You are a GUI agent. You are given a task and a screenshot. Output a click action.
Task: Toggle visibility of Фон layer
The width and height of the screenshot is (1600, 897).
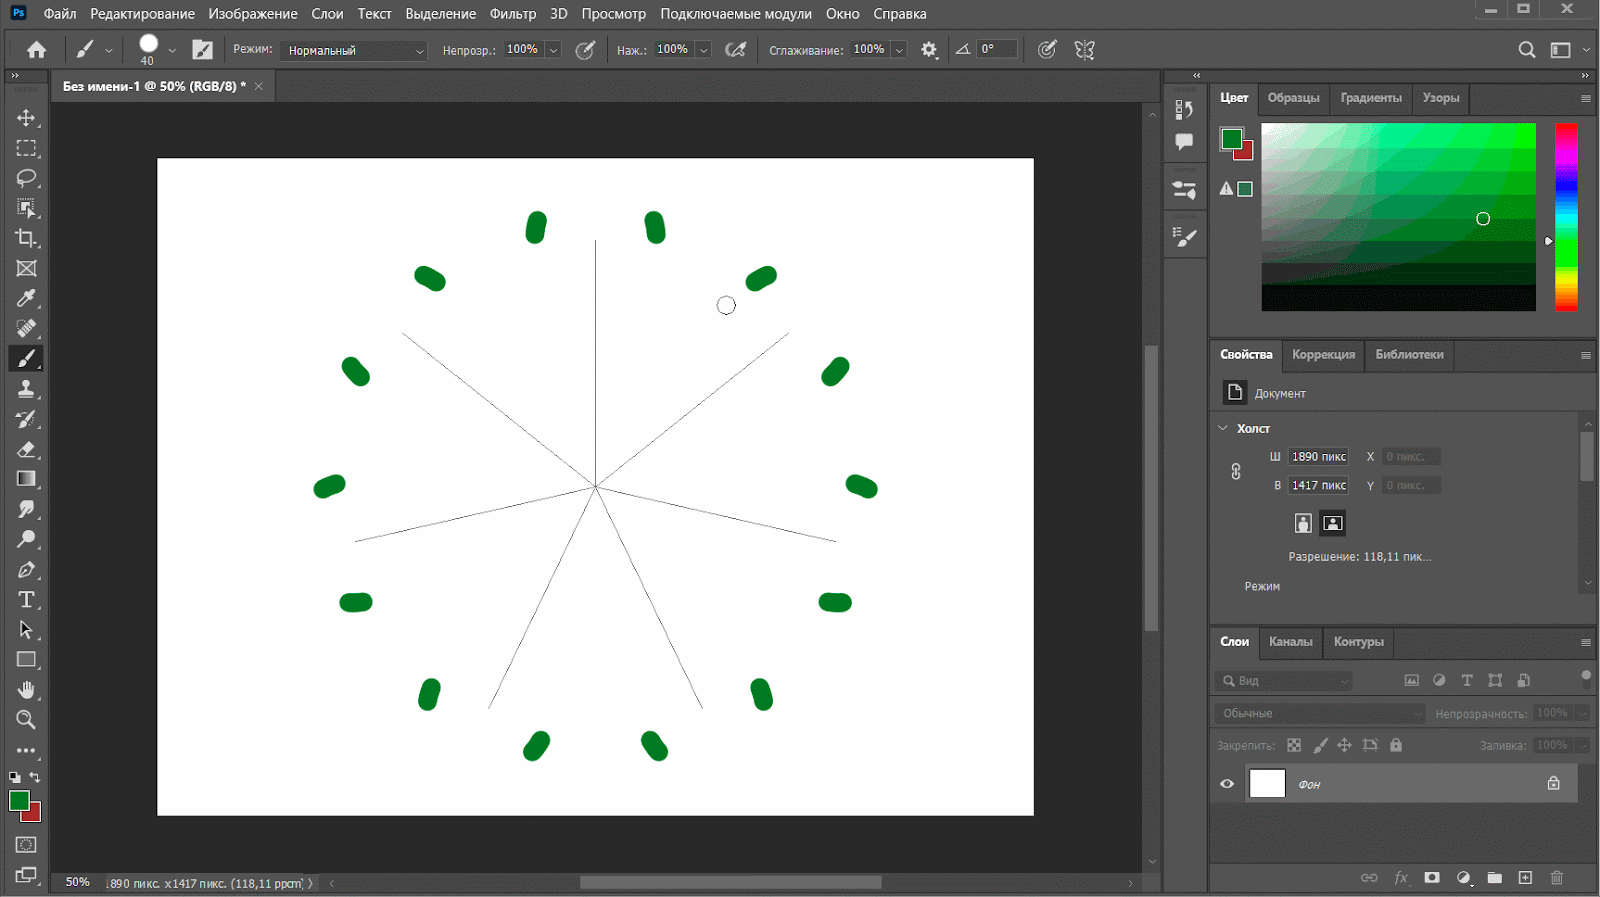coord(1227,784)
